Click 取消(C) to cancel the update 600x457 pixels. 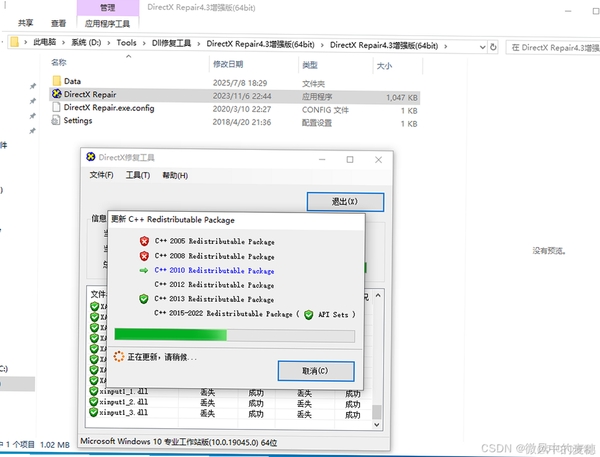[316, 371]
